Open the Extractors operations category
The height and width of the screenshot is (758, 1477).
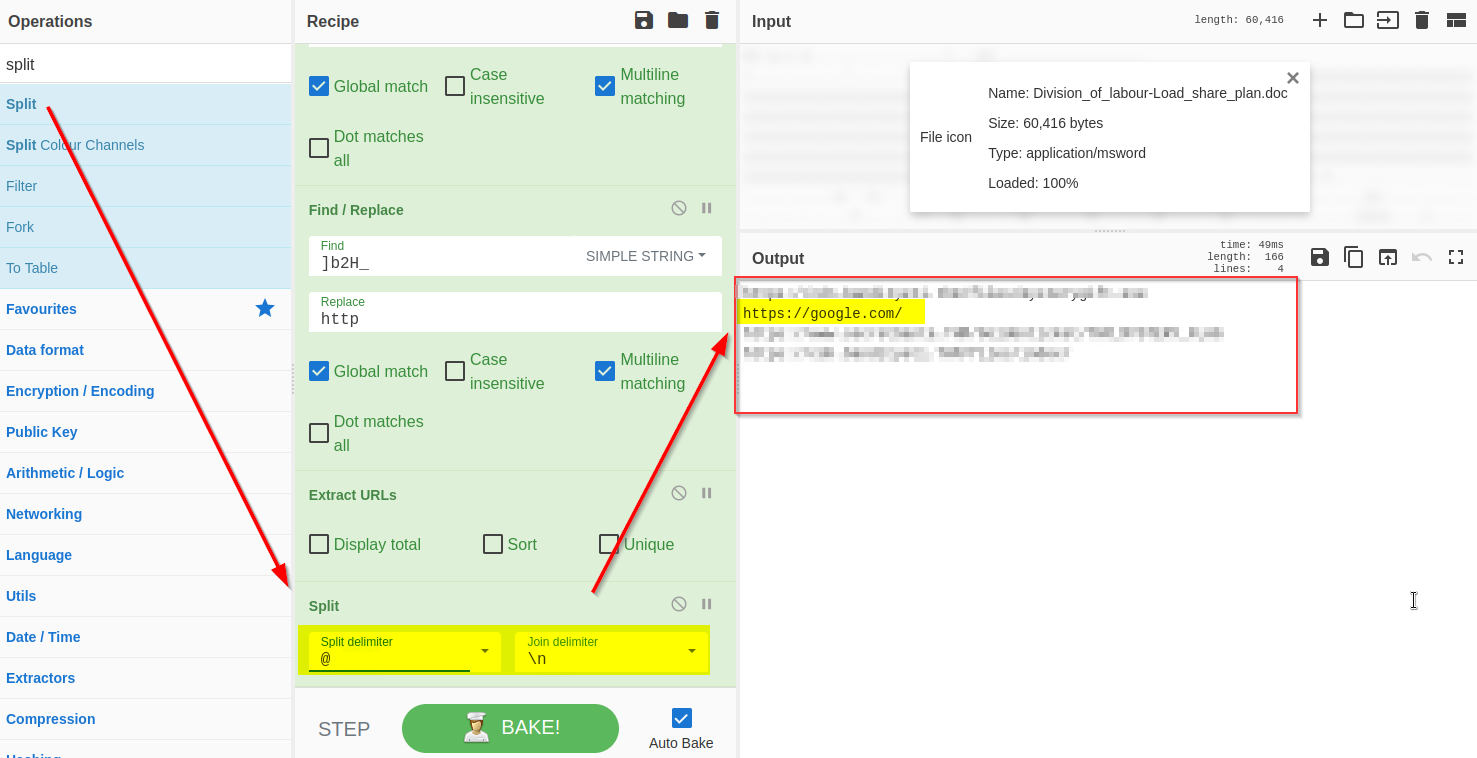tap(40, 678)
